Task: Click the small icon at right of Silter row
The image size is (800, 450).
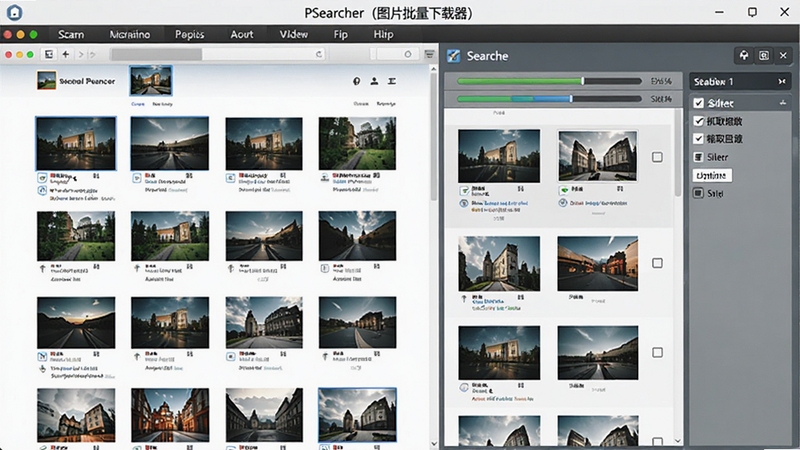Action: (783, 103)
